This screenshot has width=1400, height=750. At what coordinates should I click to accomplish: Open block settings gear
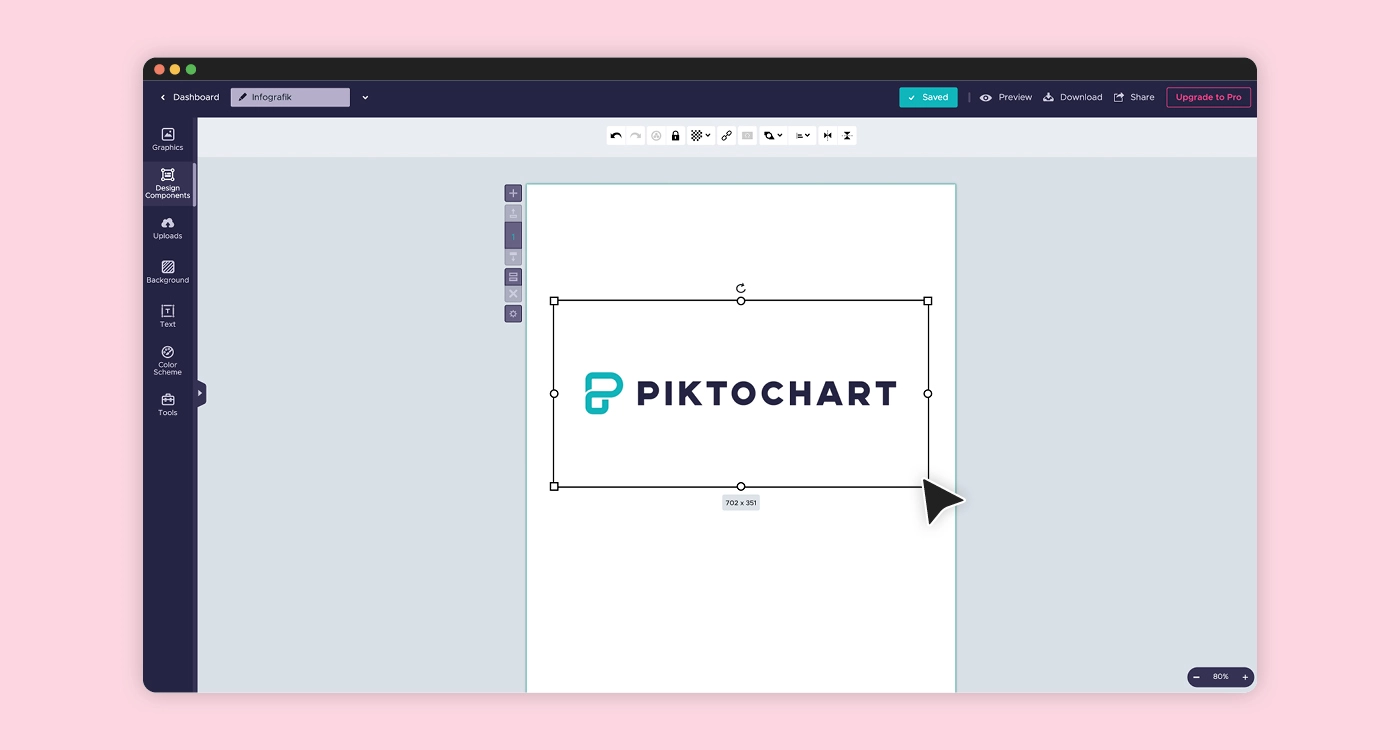coord(513,314)
